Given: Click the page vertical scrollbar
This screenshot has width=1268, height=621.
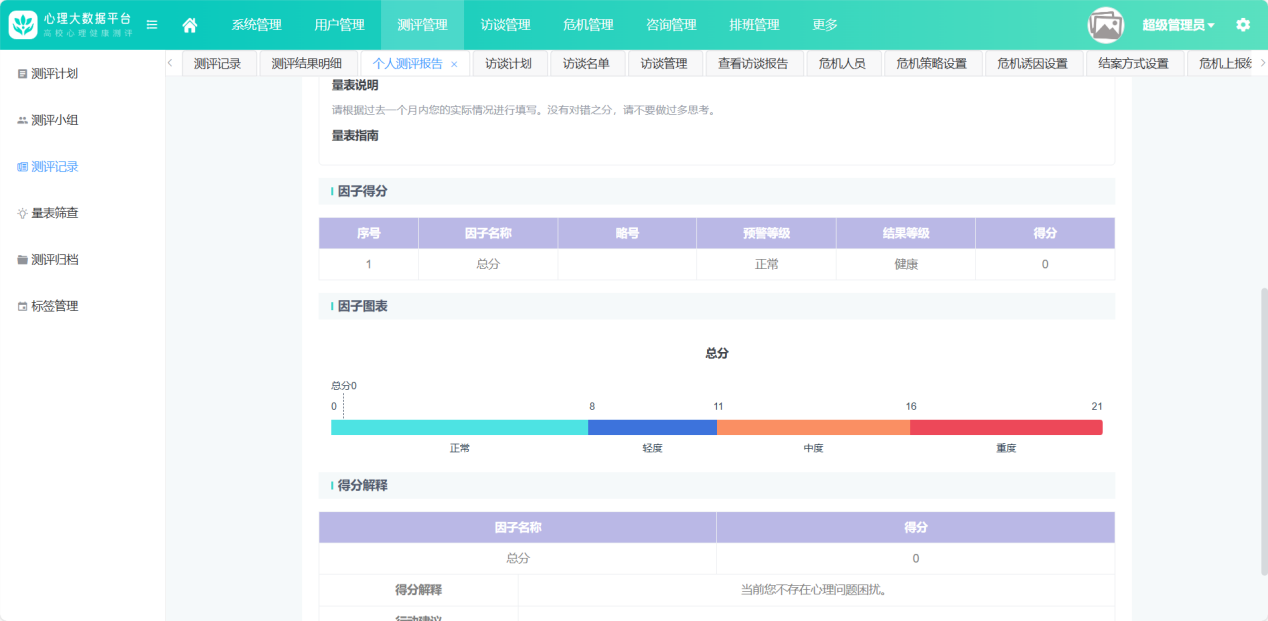Looking at the screenshot, I should (x=1262, y=400).
